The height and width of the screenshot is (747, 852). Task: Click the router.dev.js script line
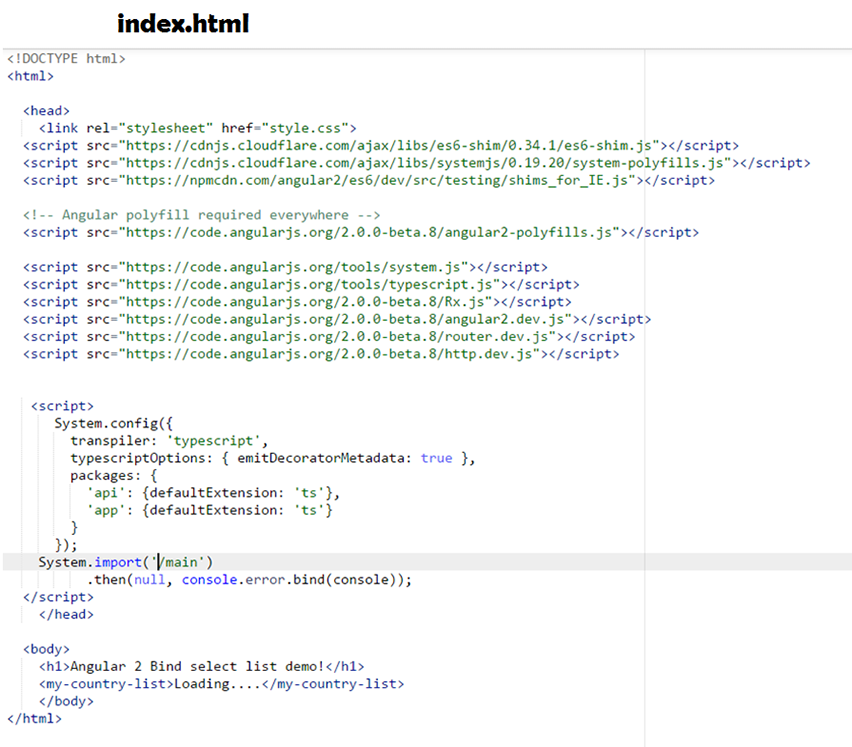pyautogui.click(x=329, y=337)
